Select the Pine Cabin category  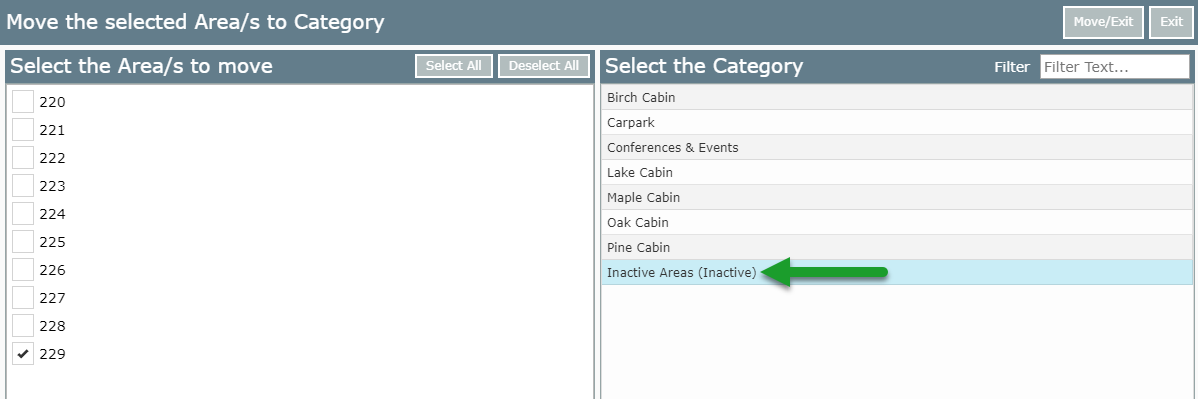(x=896, y=248)
